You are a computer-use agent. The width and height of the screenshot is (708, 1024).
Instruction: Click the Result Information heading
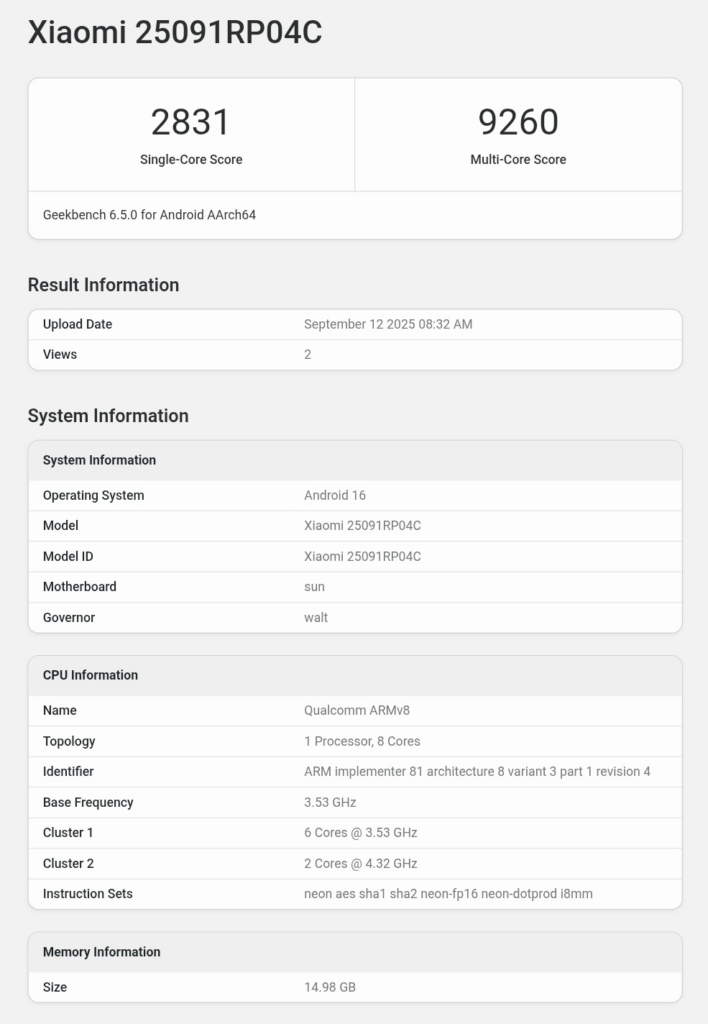click(x=103, y=285)
